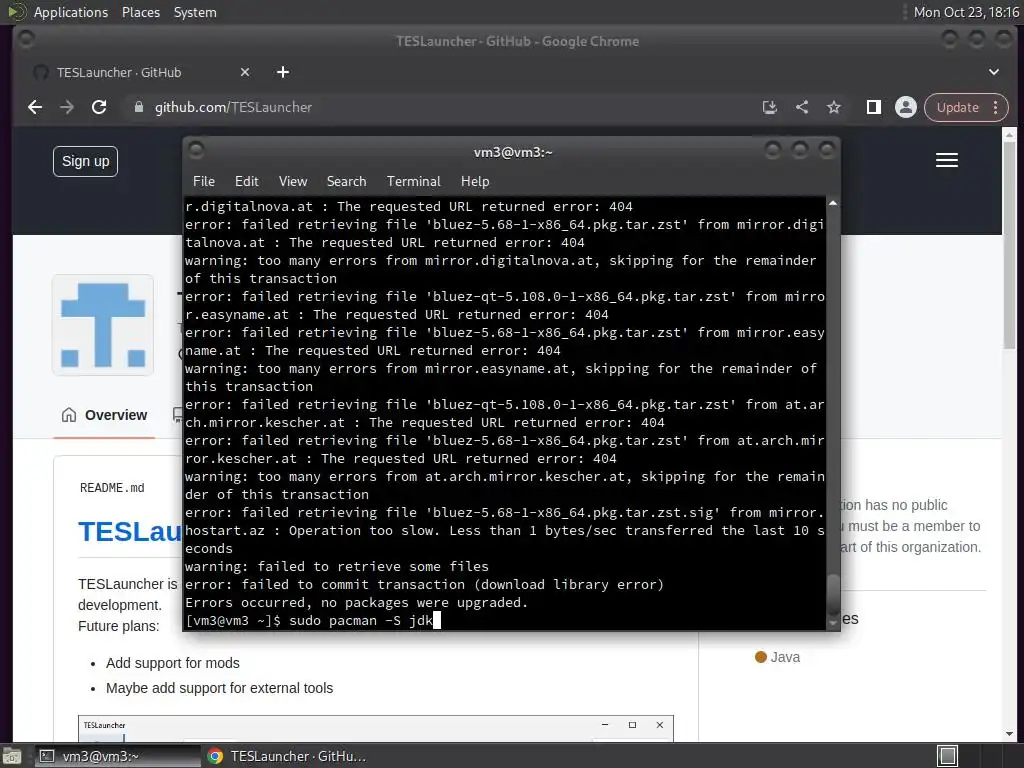Open the Applications menu

[71, 12]
